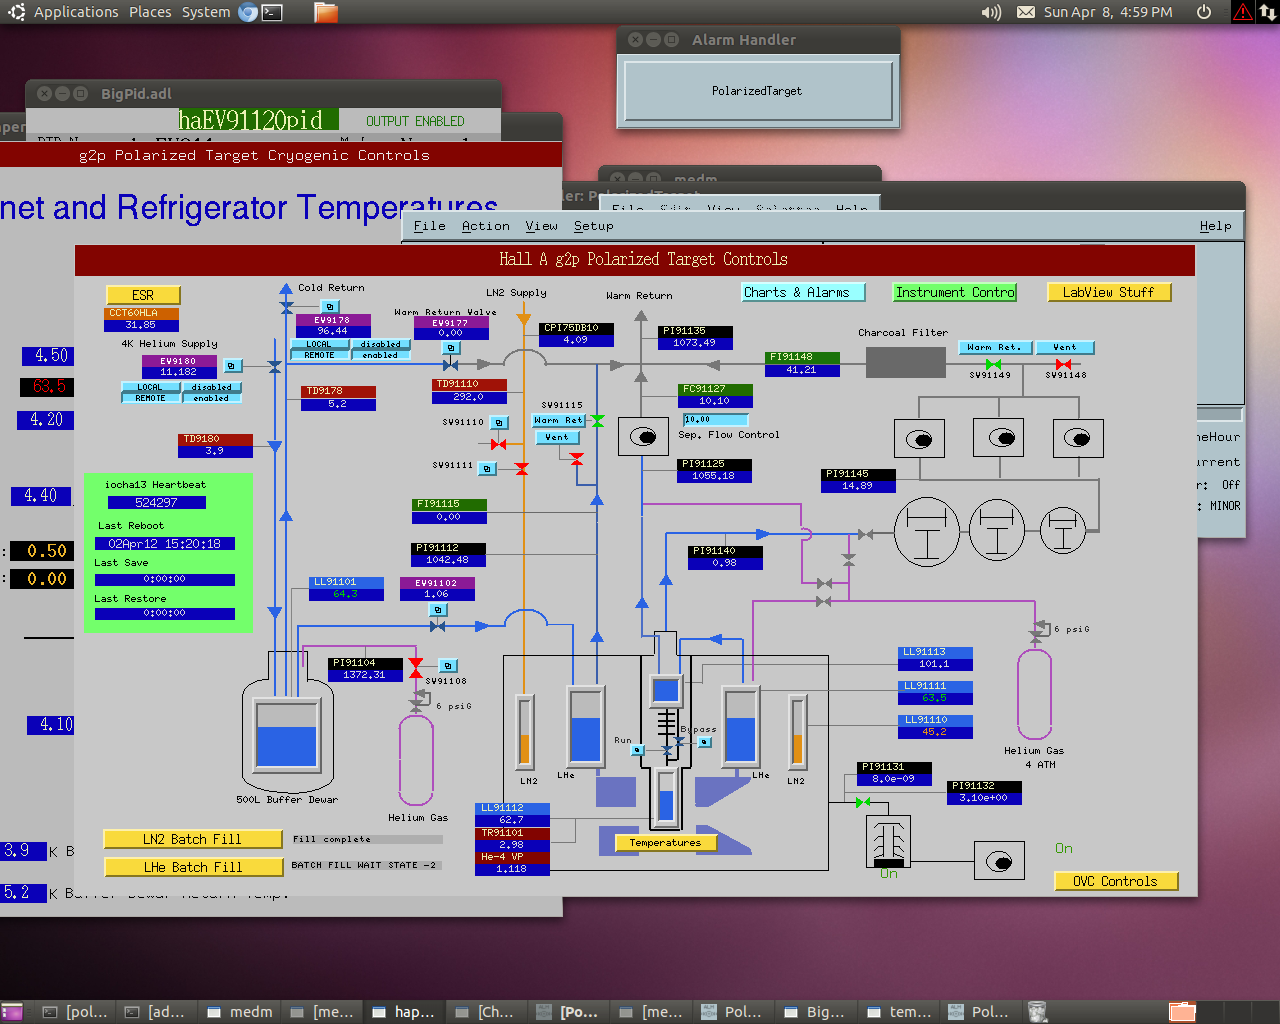
Task: Click the related display icon above SV91108
Action: [449, 666]
